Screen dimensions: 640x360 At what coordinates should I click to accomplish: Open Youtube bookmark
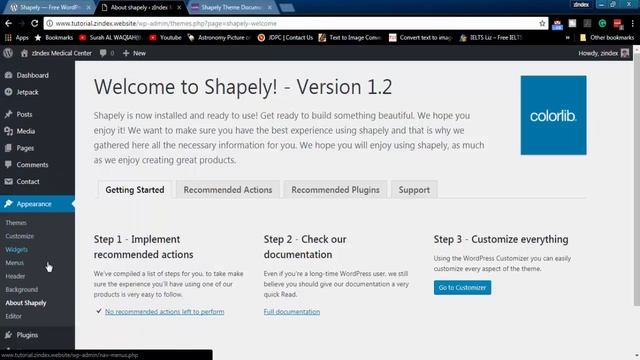tap(165, 38)
